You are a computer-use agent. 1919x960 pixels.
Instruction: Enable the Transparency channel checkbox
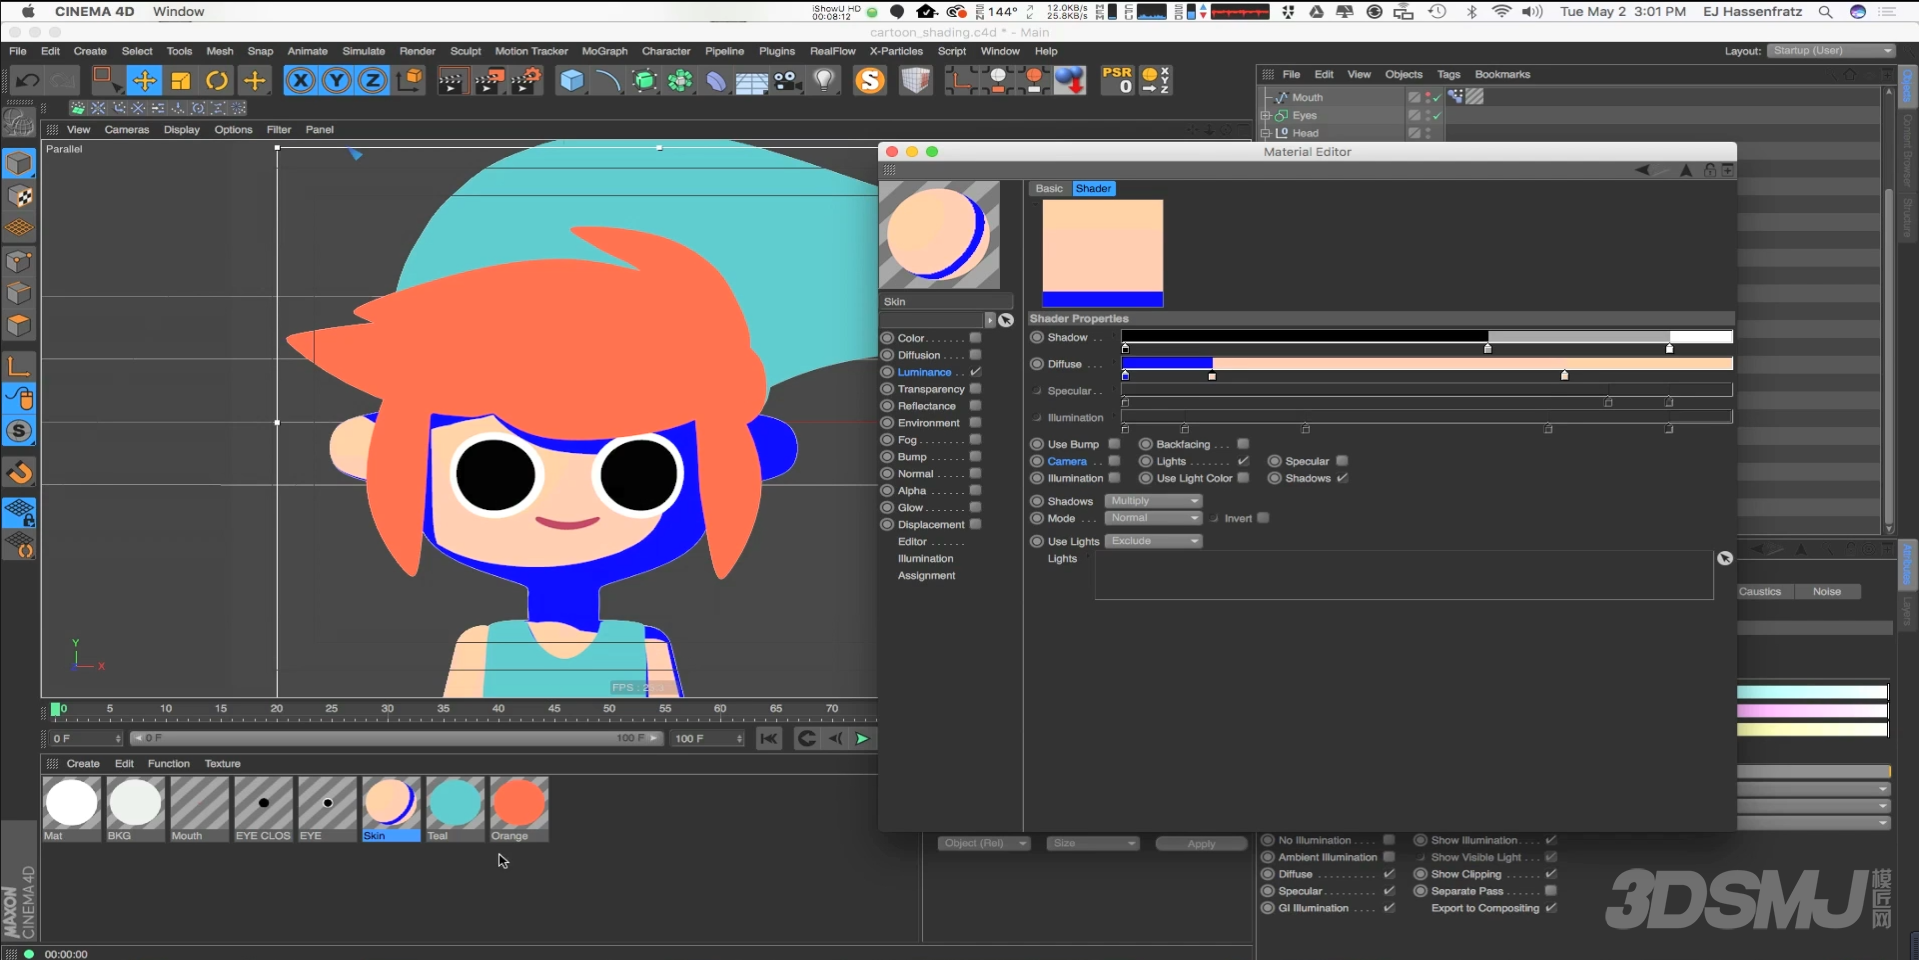pos(975,389)
